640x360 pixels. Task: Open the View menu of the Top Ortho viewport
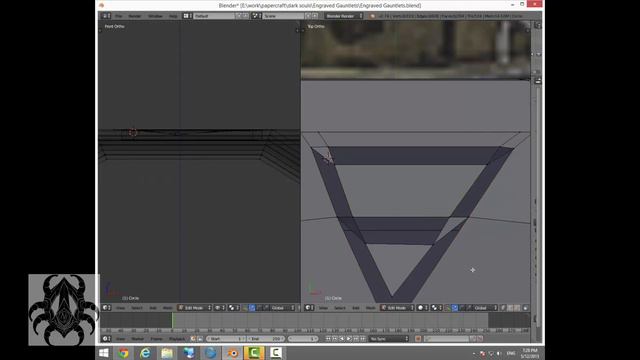pyautogui.click(x=323, y=308)
